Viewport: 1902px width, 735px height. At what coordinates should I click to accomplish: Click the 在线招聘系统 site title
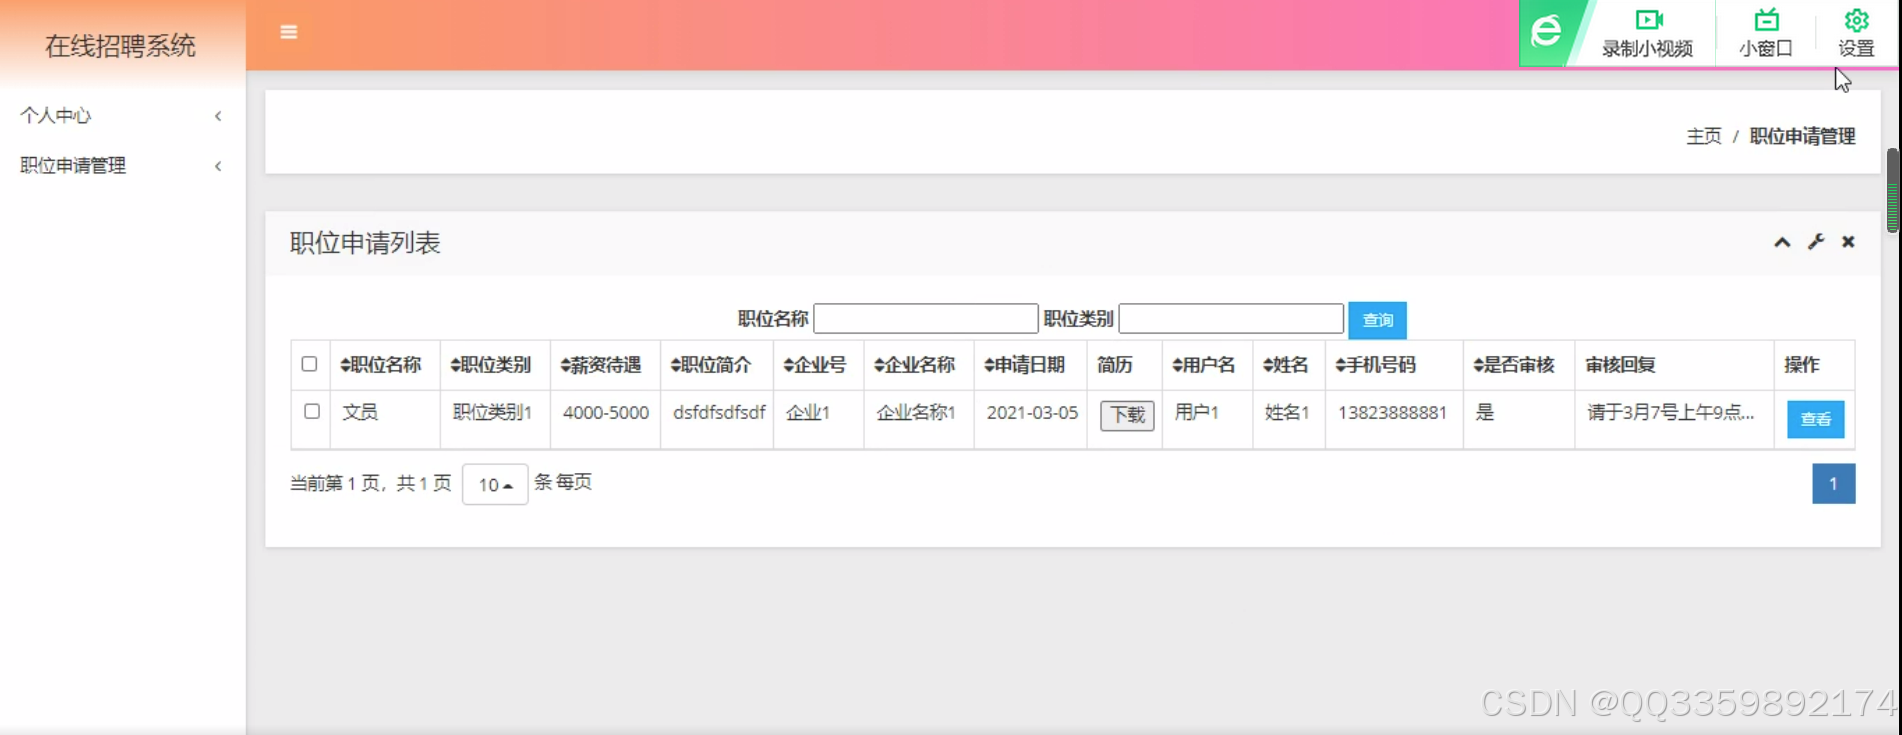pos(120,46)
